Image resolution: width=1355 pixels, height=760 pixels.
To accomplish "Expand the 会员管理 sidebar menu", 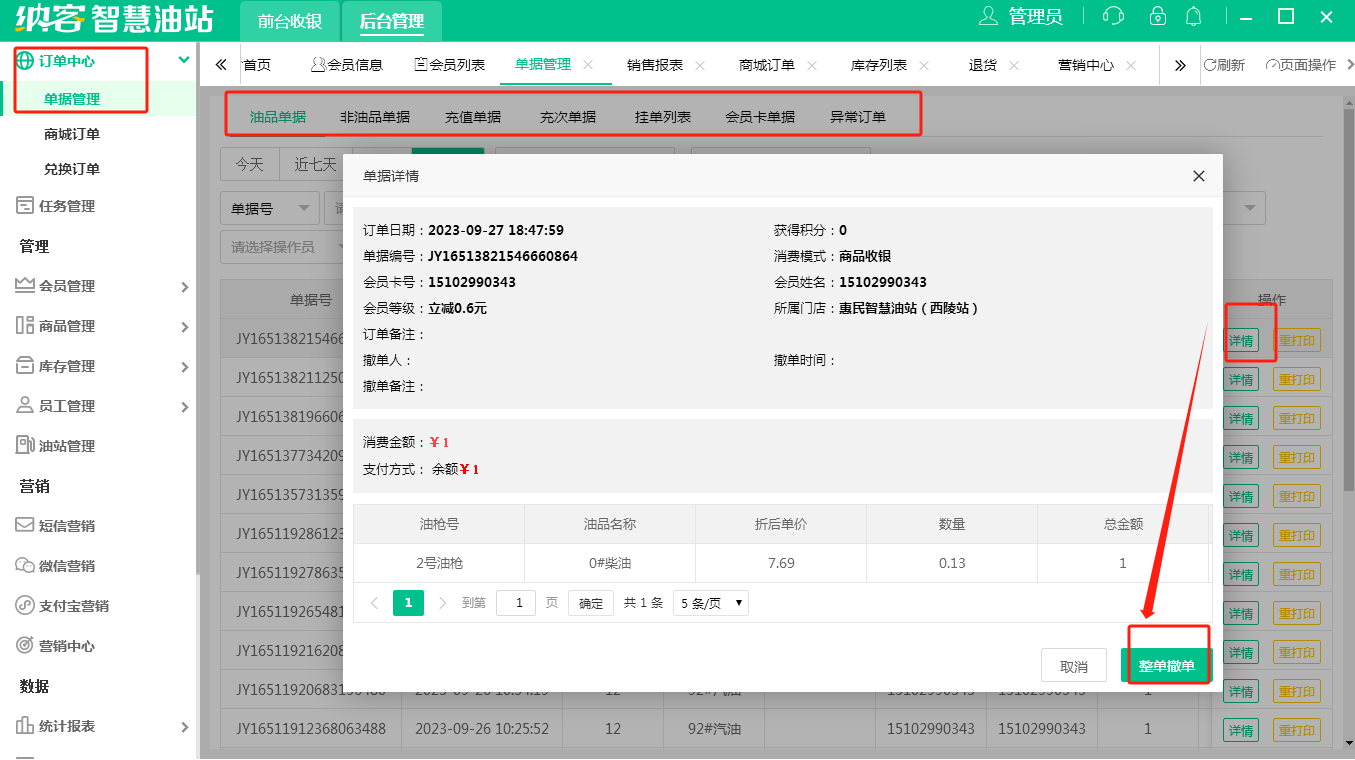I will pyautogui.click(x=100, y=286).
